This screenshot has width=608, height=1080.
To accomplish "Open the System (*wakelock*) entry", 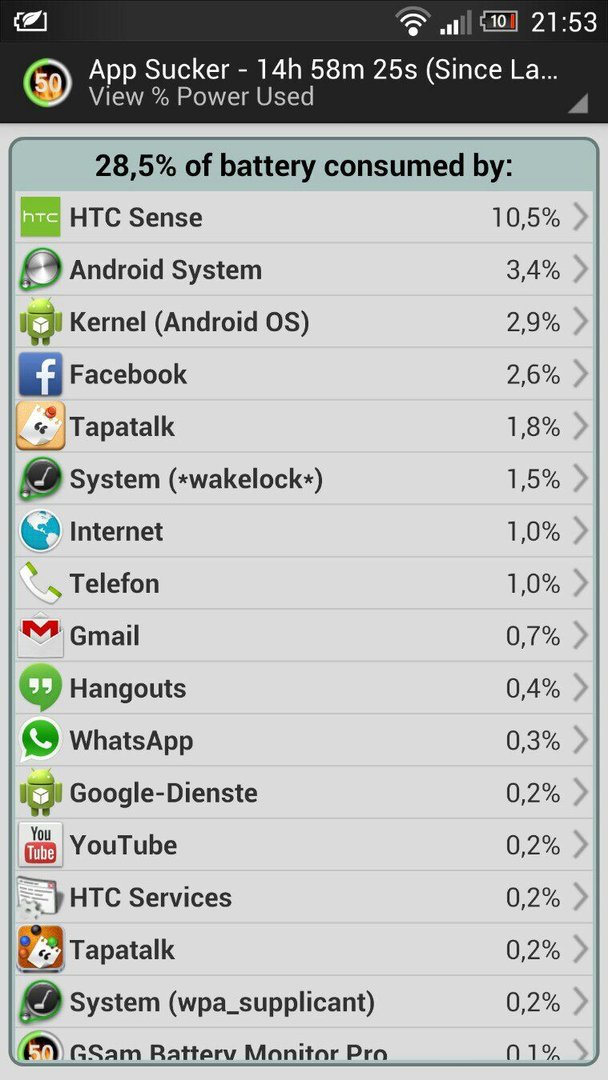I will (304, 479).
